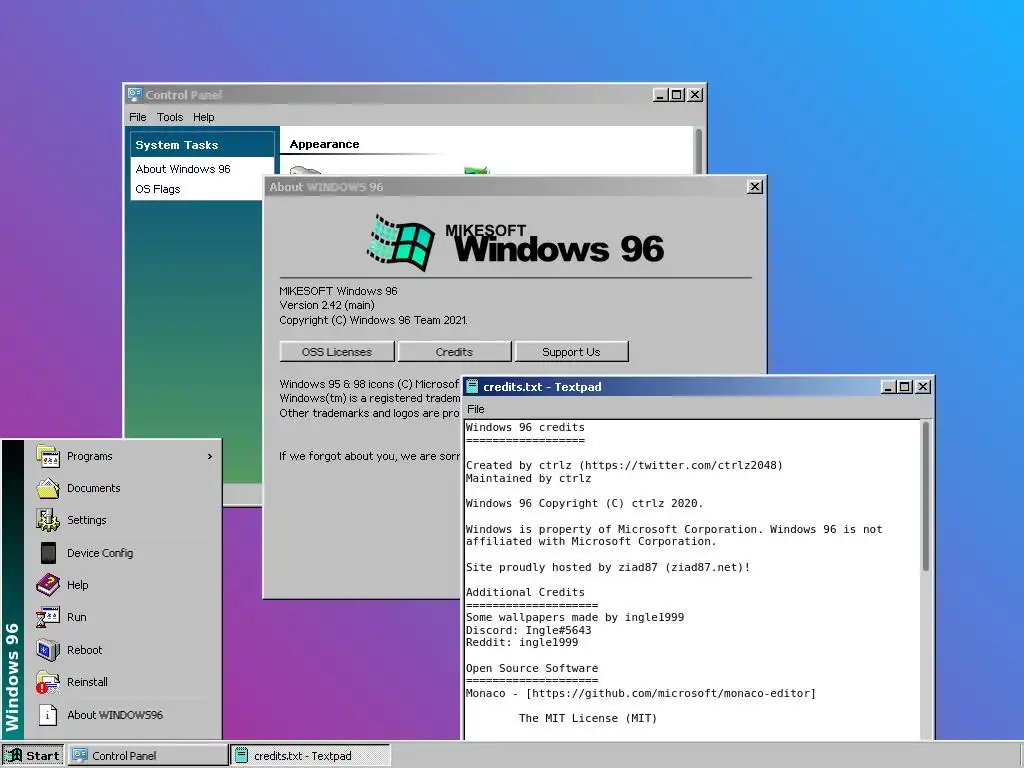The width and height of the screenshot is (1024, 768).
Task: Click 'The MIT License (MIT)' text
Action: 588,718
